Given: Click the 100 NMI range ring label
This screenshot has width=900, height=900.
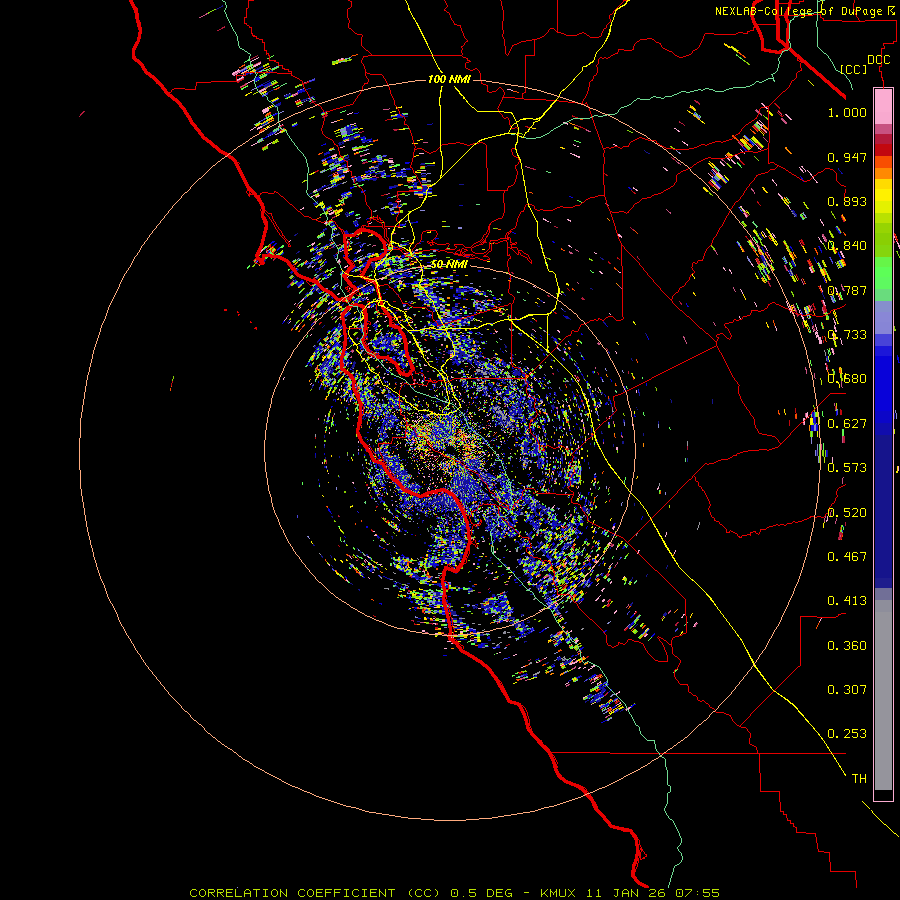Looking at the screenshot, I should pos(449,79).
